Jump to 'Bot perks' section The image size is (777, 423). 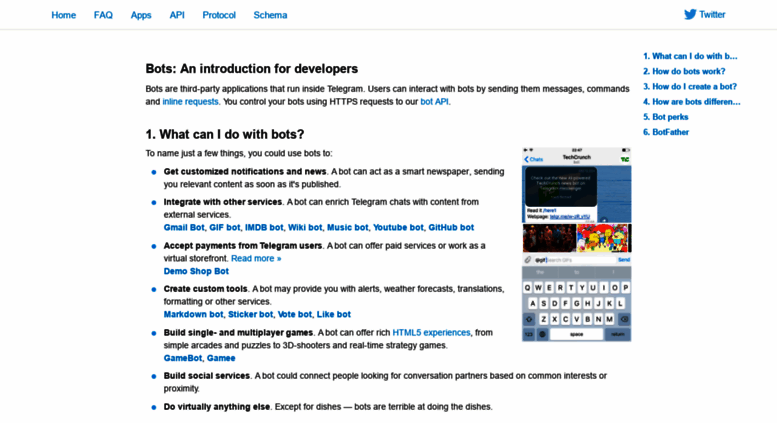666,117
